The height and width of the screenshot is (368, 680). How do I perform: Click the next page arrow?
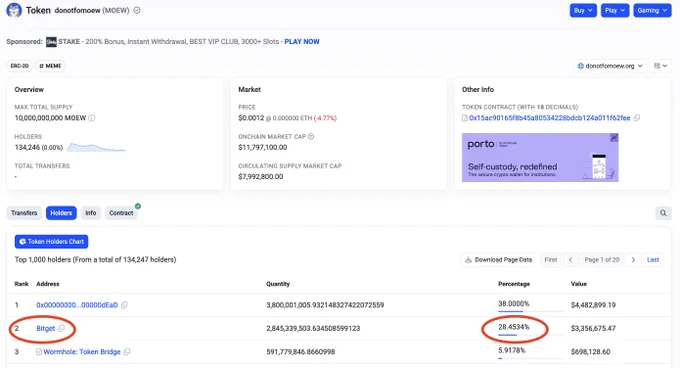[633, 260]
